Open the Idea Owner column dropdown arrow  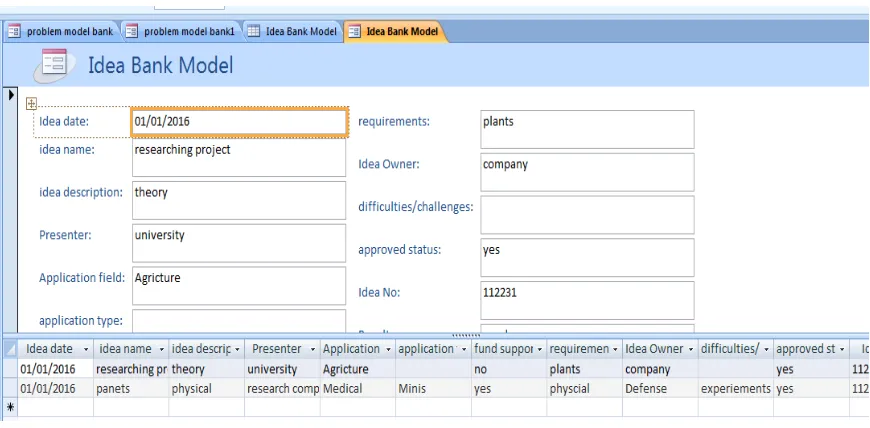coord(691,350)
